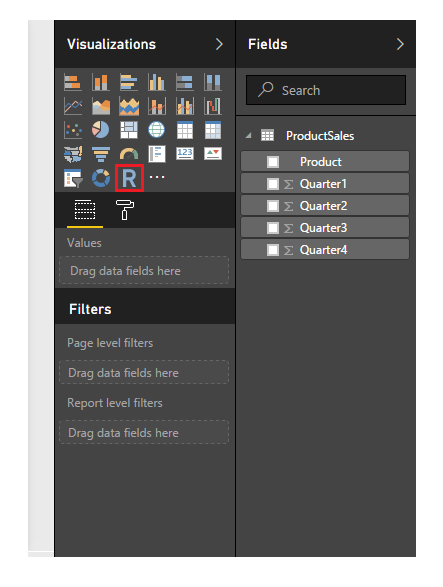Enable the Quarter3 field checkbox

pyautogui.click(x=273, y=228)
